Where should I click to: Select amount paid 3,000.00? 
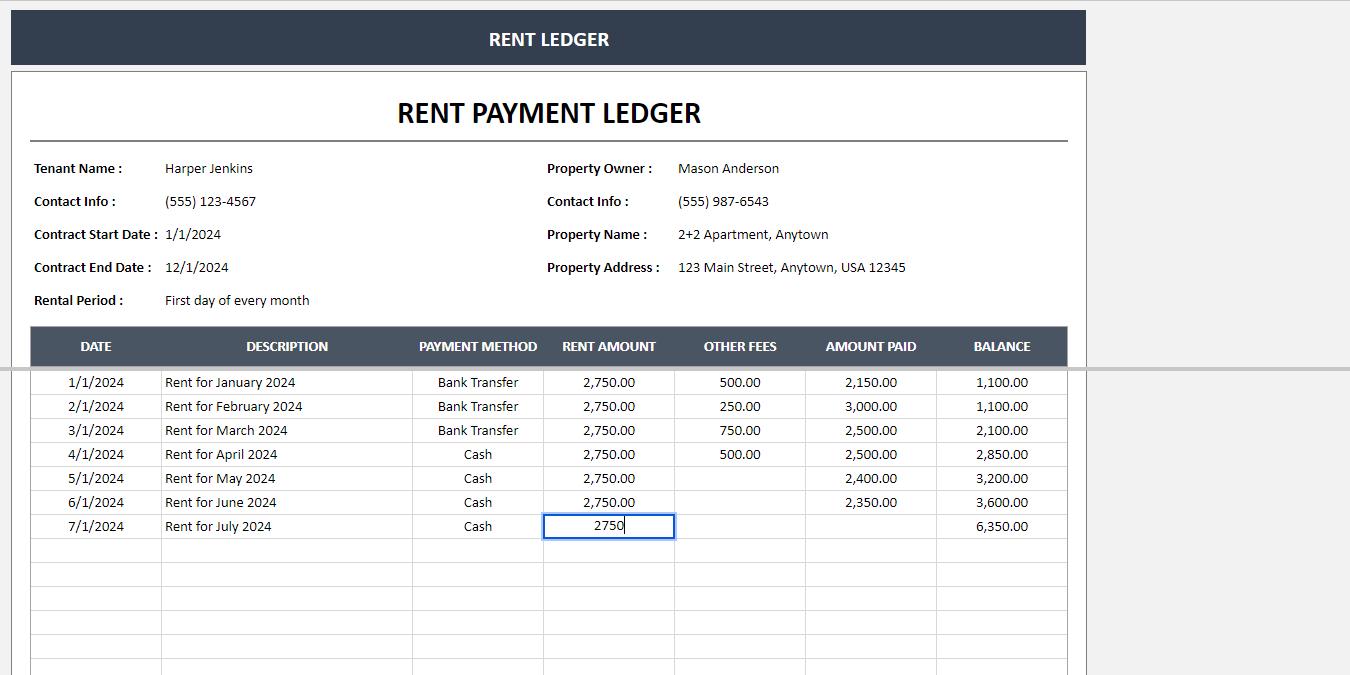tap(871, 406)
